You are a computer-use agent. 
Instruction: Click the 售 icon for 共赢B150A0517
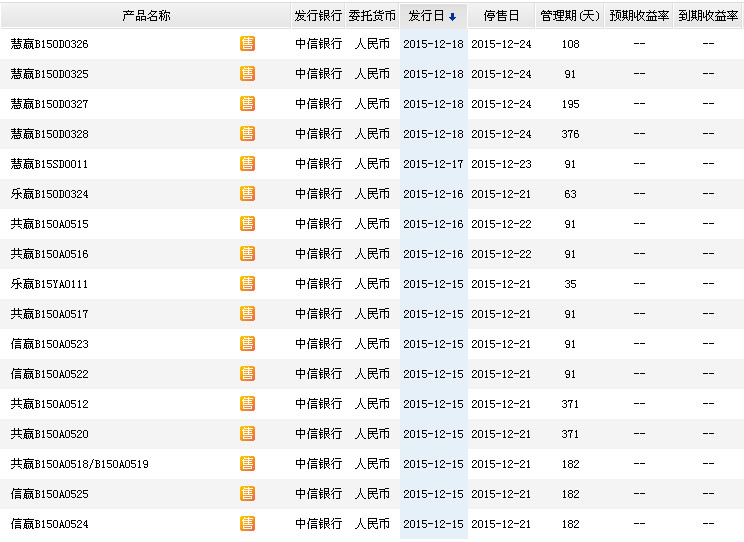point(247,314)
